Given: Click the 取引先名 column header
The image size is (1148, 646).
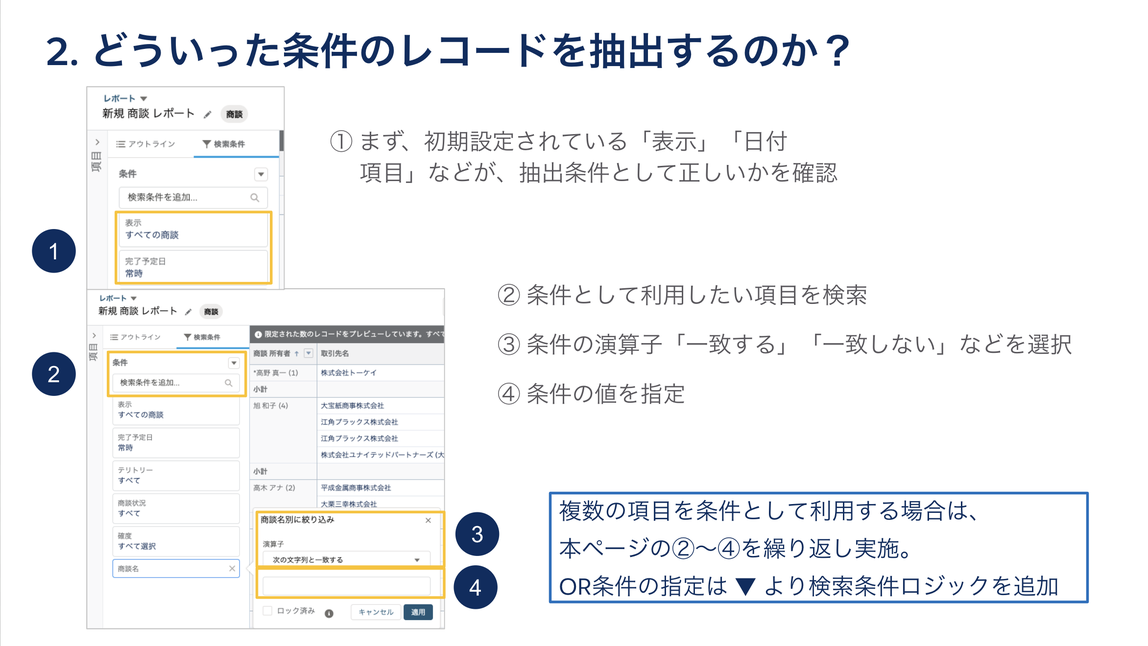Looking at the screenshot, I should pos(335,353).
